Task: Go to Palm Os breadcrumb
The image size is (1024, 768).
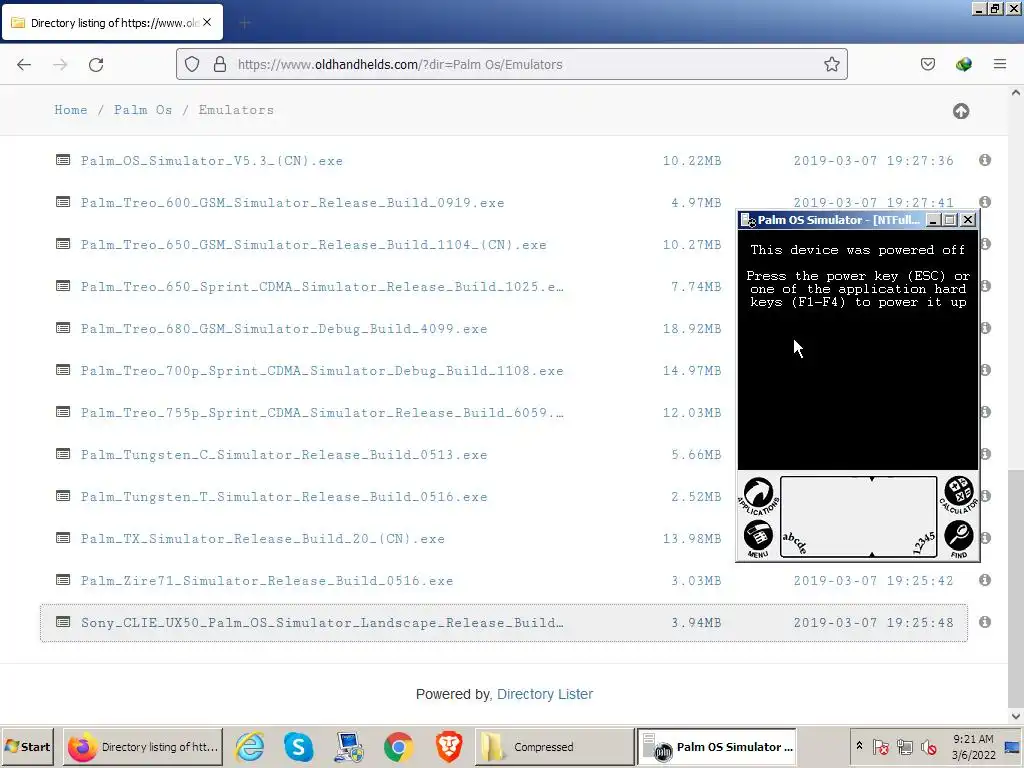Action: pos(143,110)
